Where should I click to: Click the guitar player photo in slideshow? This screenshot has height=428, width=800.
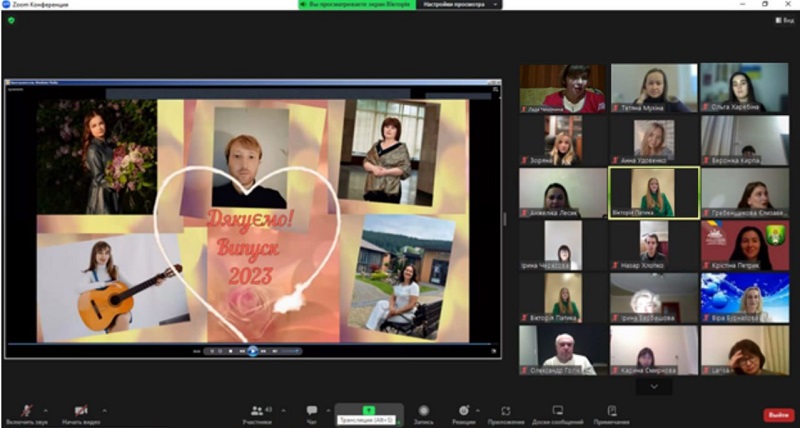113,287
